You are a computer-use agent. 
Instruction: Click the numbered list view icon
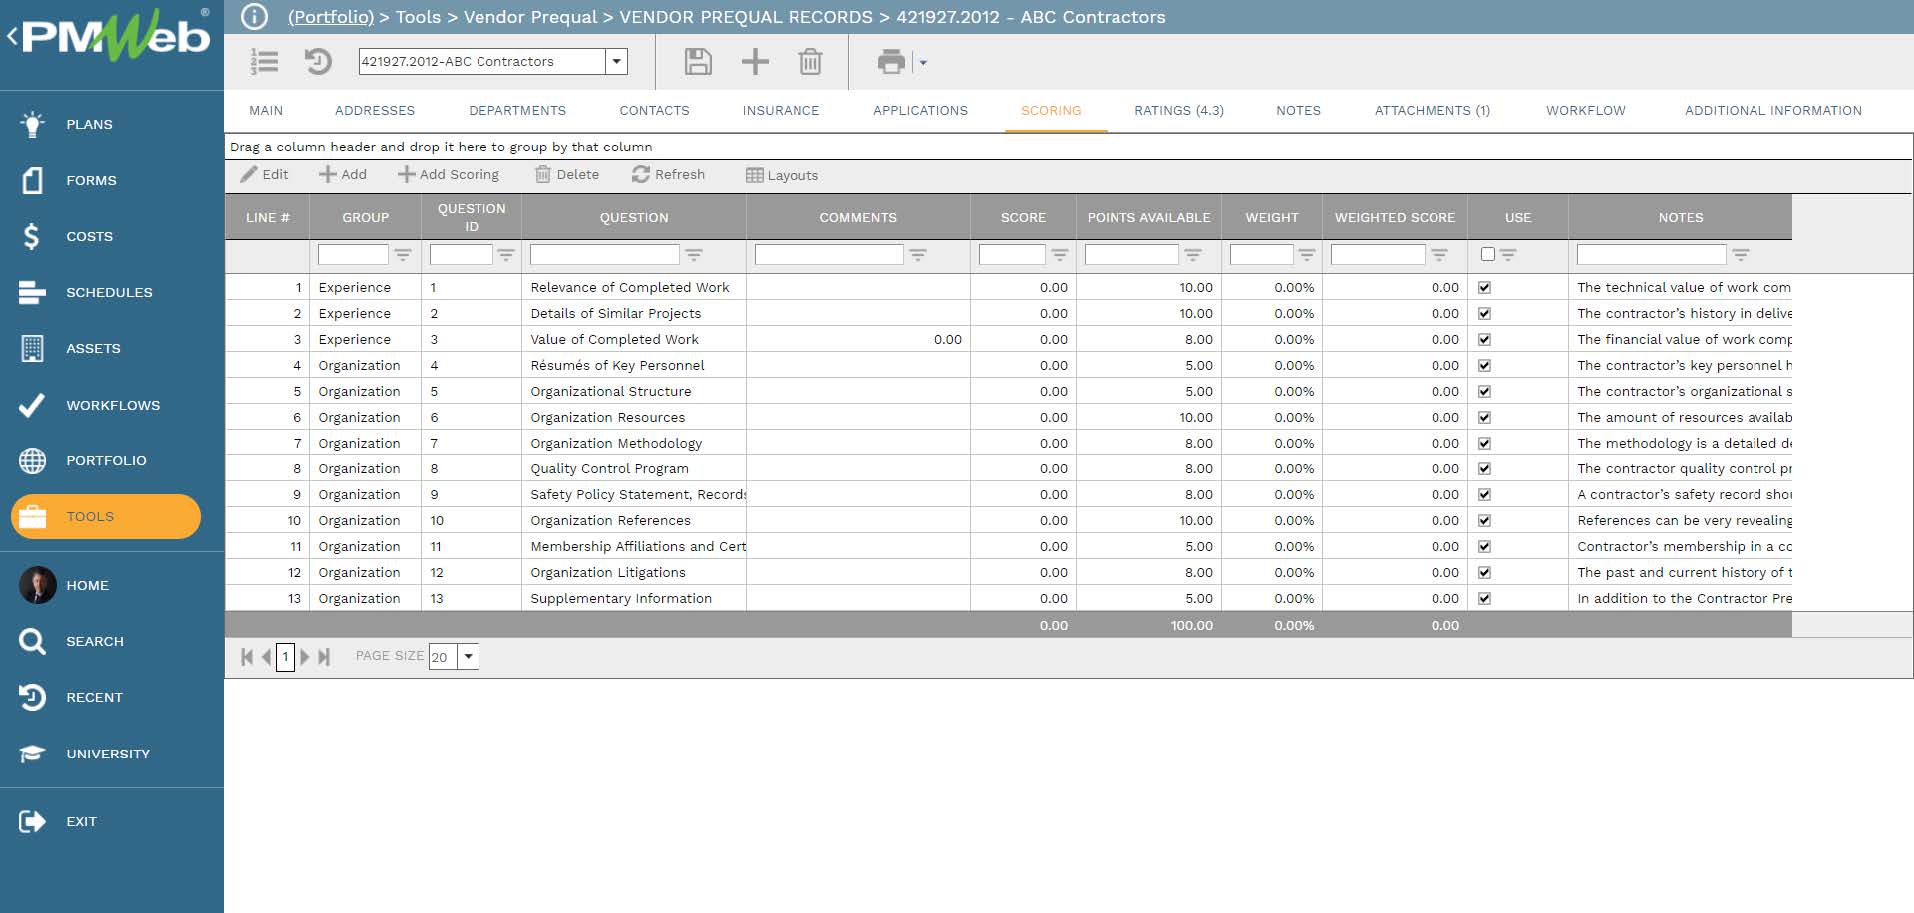[x=264, y=62]
